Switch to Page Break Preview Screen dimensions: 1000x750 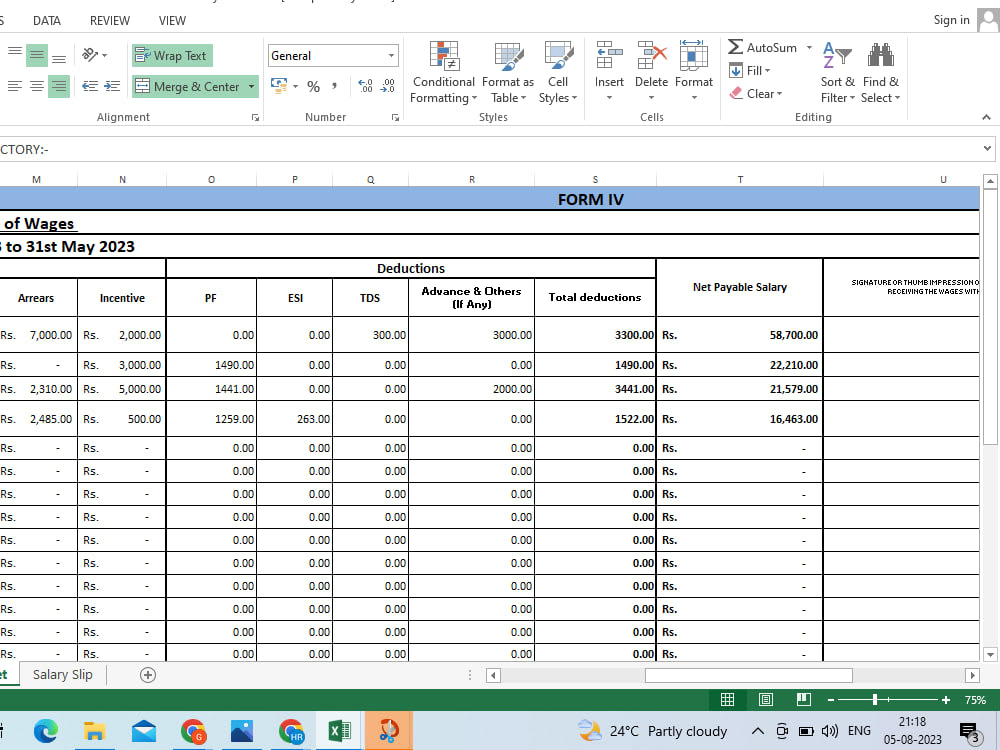coord(804,700)
